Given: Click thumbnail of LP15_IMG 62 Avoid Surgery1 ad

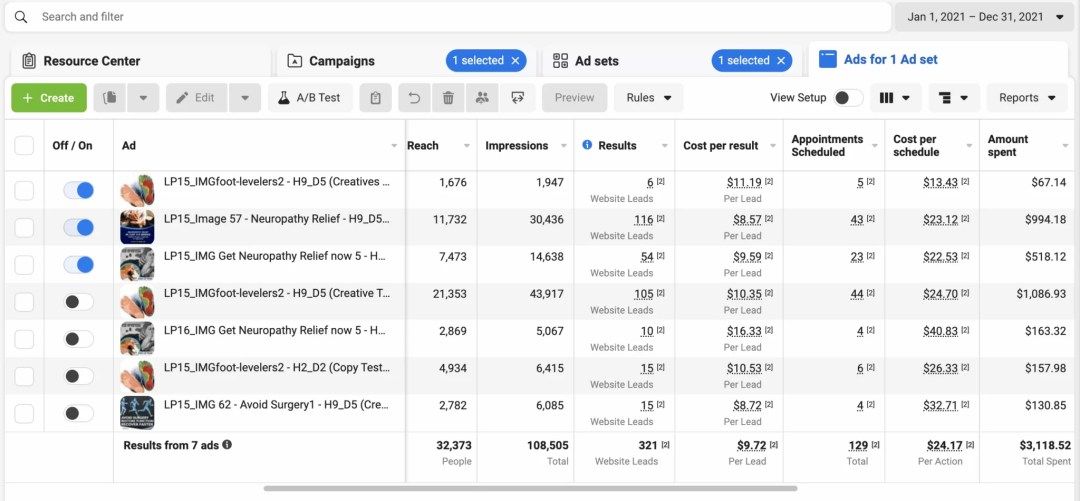Looking at the screenshot, I should (x=137, y=413).
